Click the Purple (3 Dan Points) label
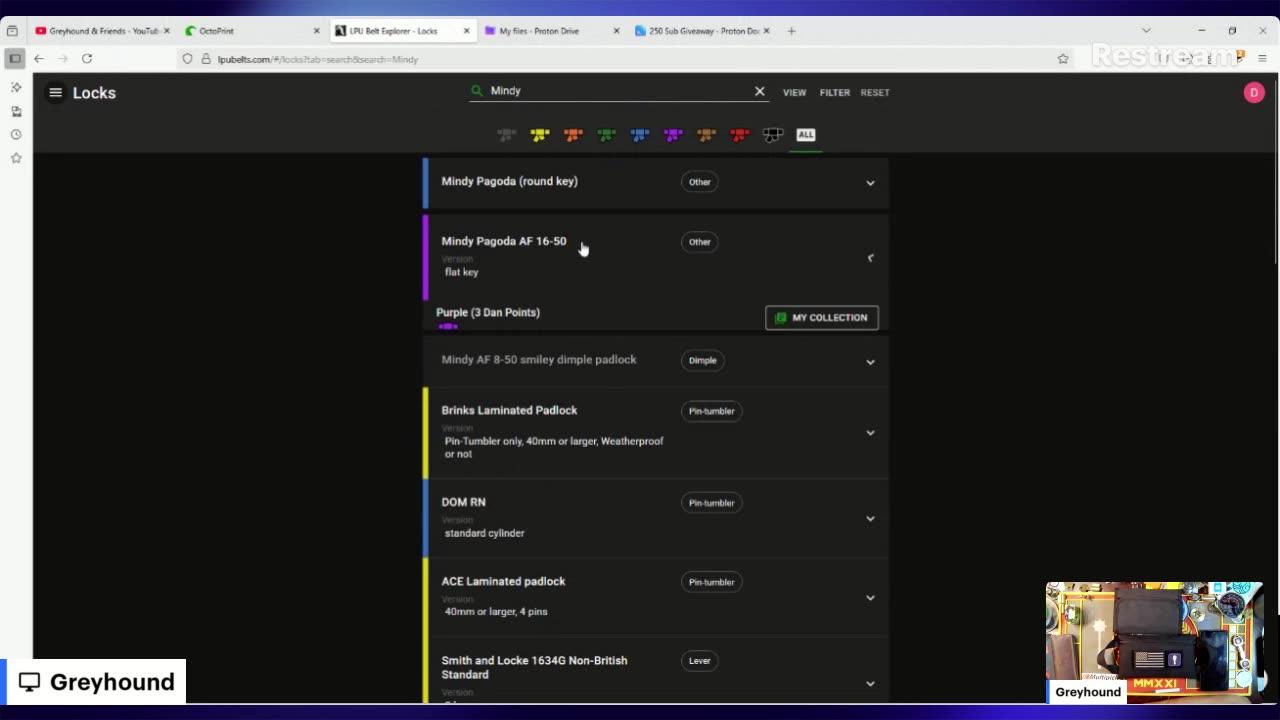This screenshot has width=1280, height=720. coord(488,312)
